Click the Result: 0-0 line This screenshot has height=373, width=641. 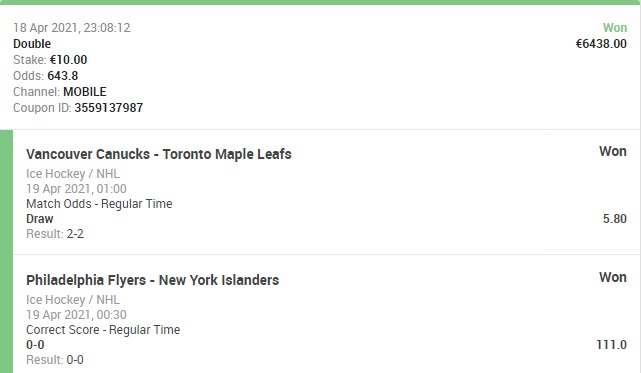(55, 360)
